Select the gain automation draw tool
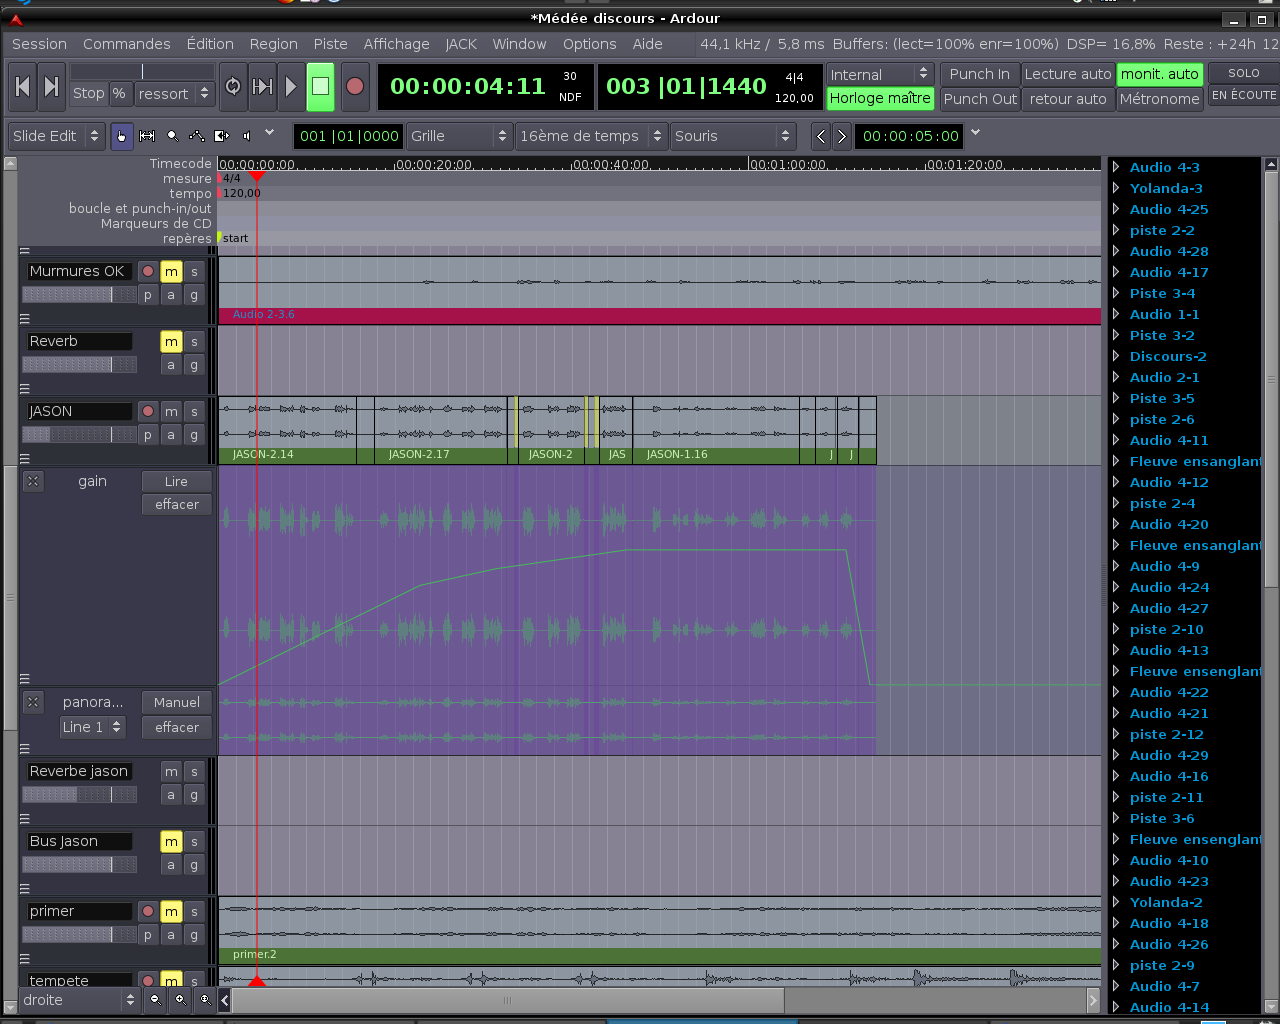This screenshot has height=1024, width=1280. click(x=197, y=136)
